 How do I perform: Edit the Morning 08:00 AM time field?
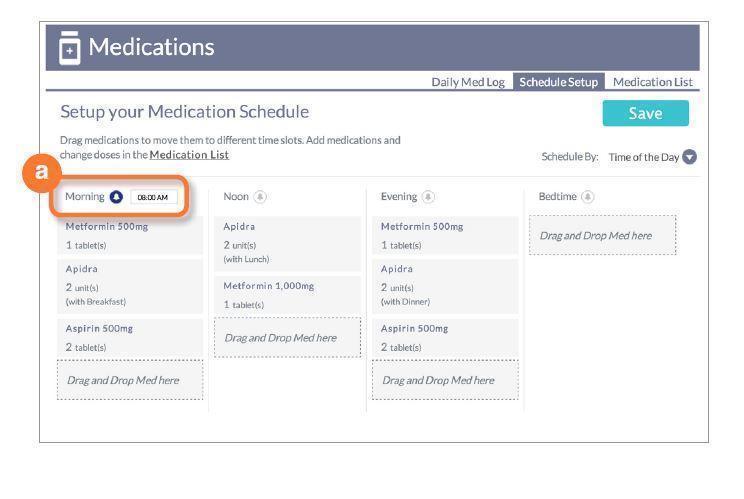pos(153,197)
